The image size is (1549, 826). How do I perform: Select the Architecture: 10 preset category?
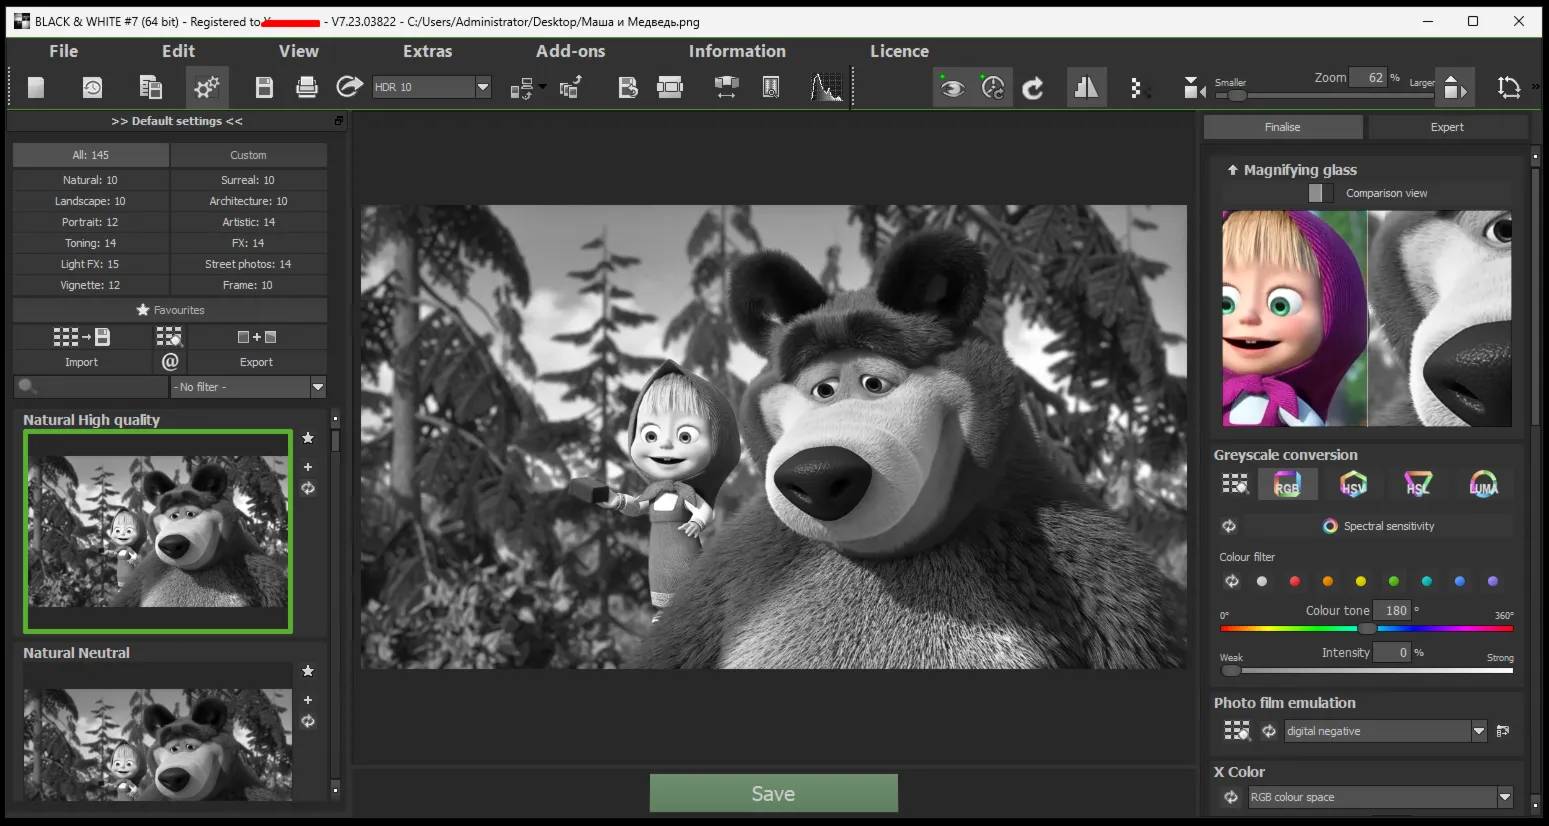[x=248, y=201]
